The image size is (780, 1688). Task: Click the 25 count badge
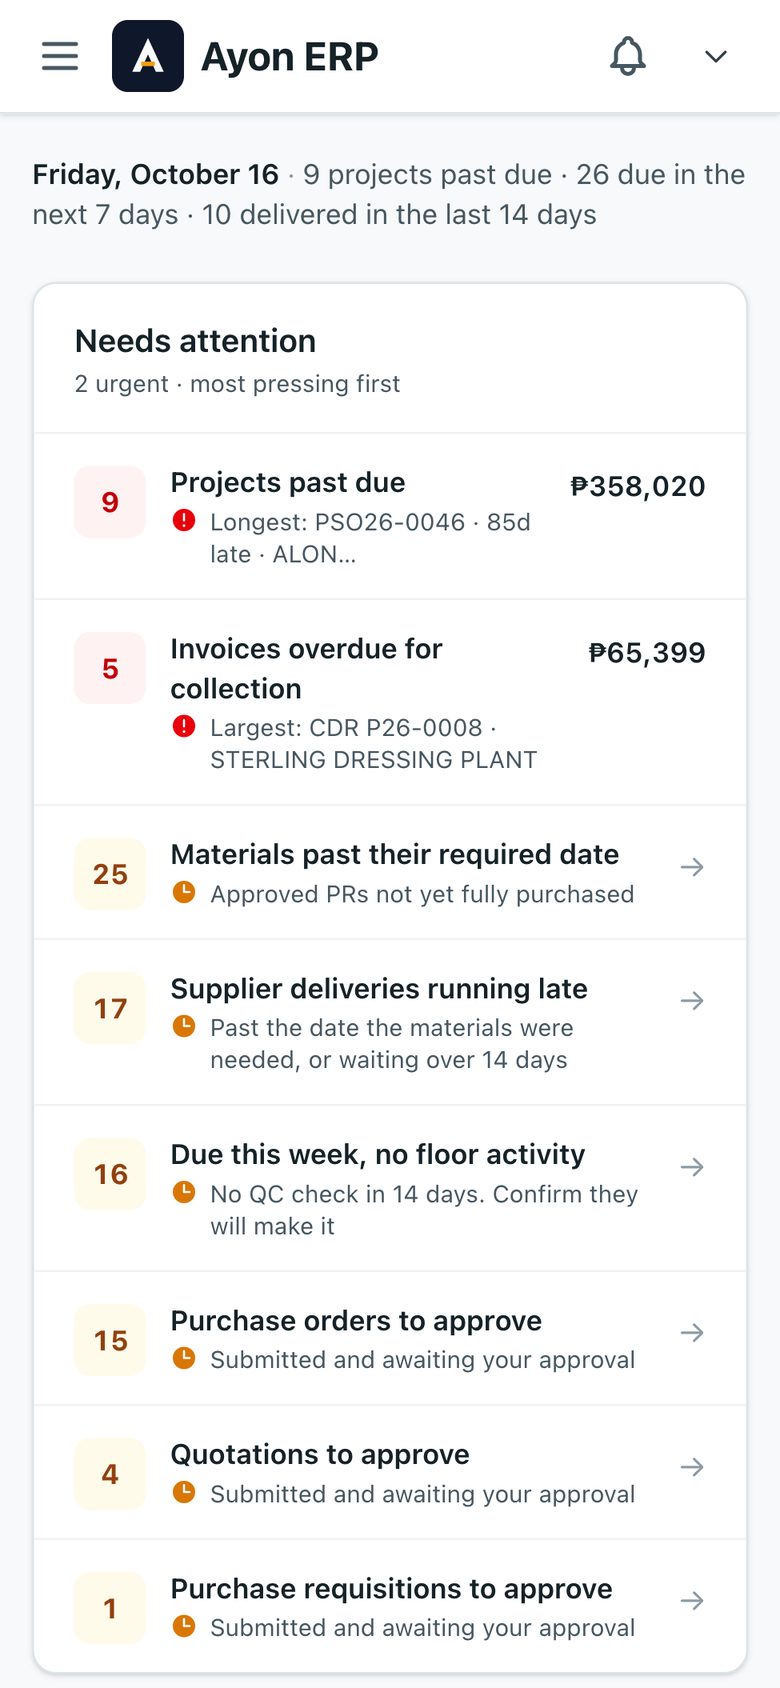coord(110,874)
